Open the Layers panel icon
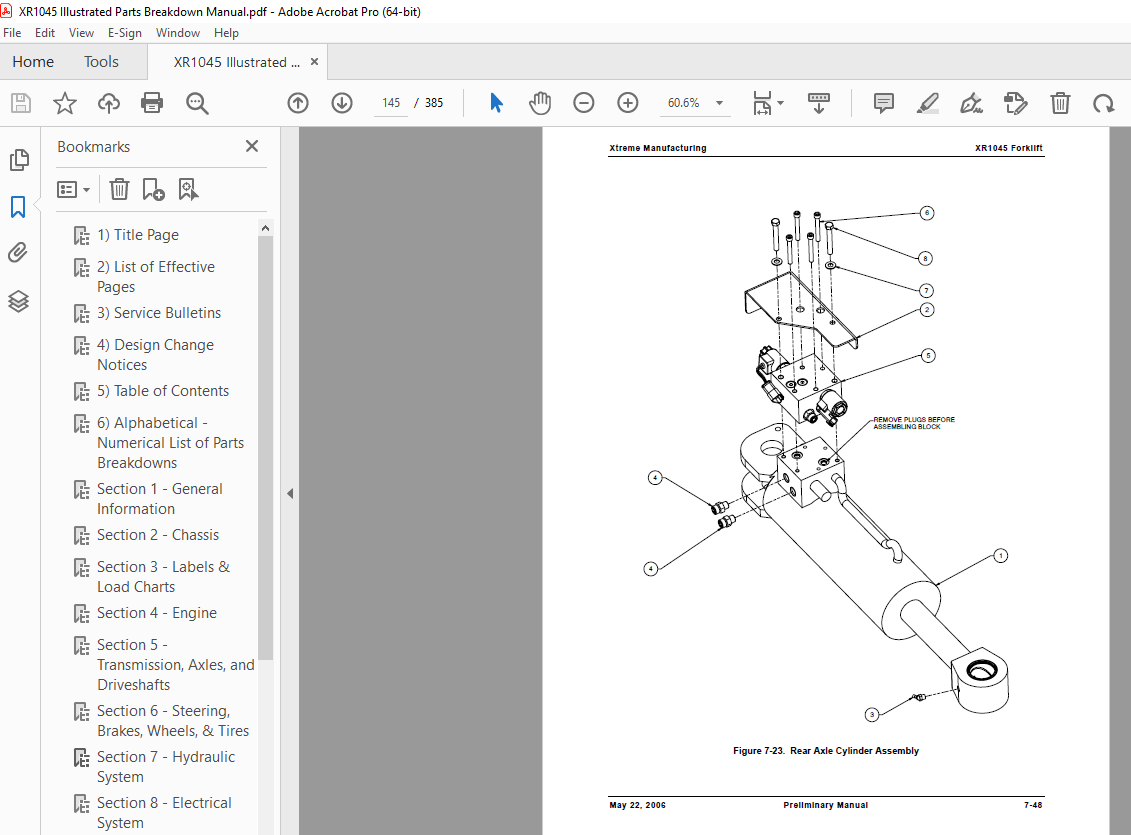The width and height of the screenshot is (1131, 835). coord(18,301)
